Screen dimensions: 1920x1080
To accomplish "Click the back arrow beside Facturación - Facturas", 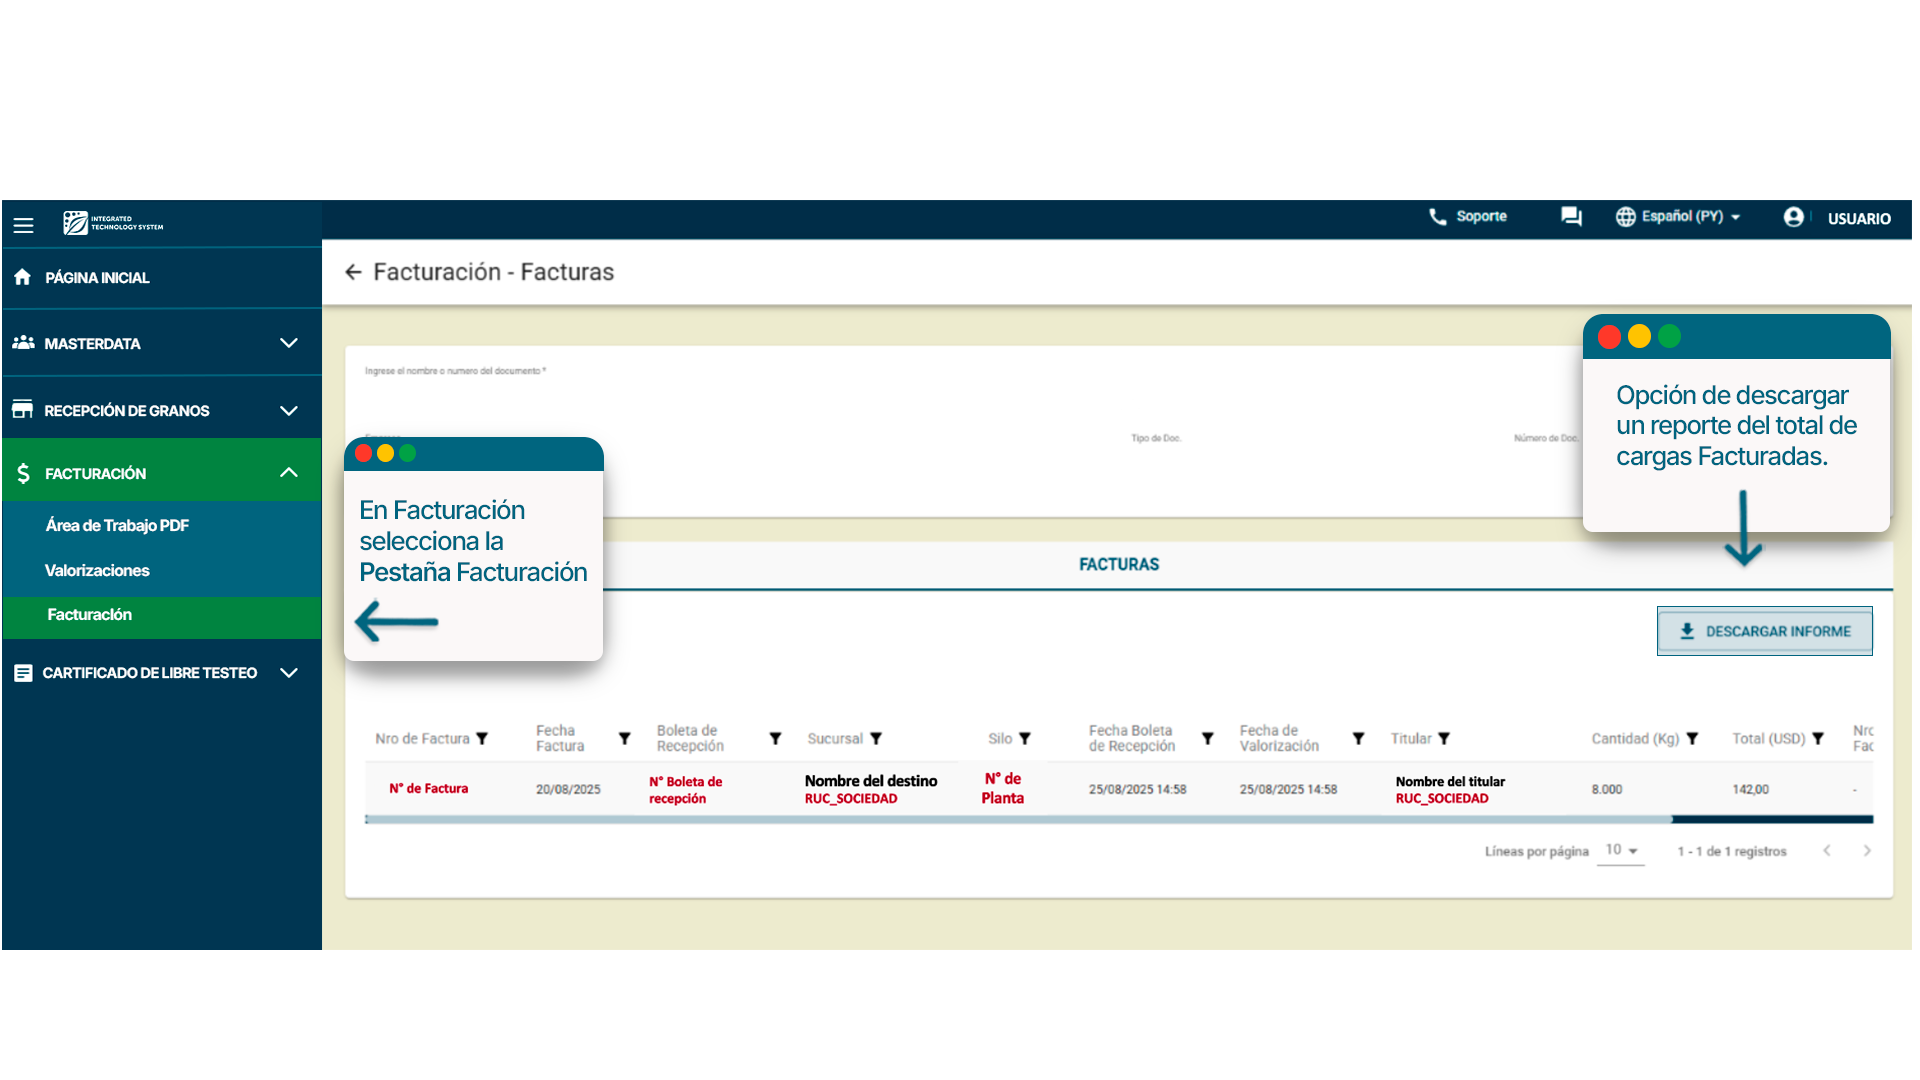I will tap(352, 272).
